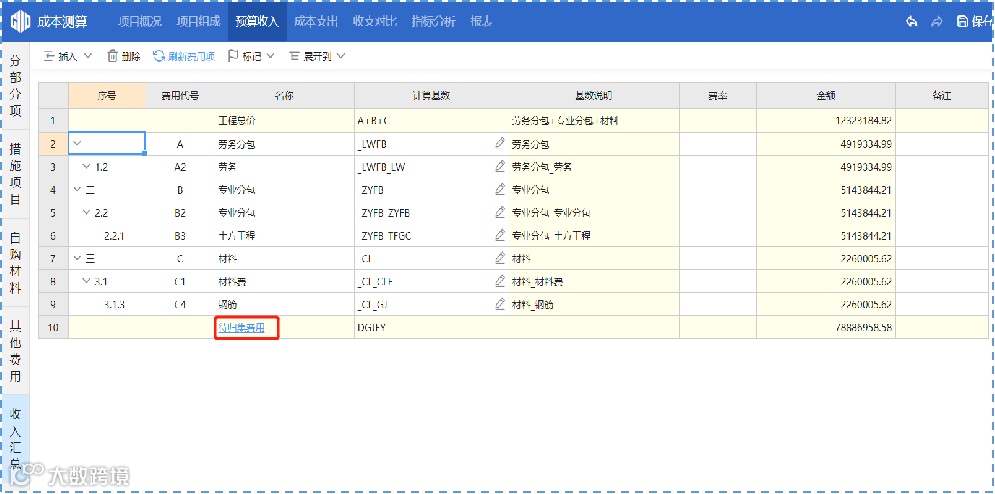Open the 展开到 dropdown arrow
Viewport: 995px width, 494px height.
[x=341, y=56]
